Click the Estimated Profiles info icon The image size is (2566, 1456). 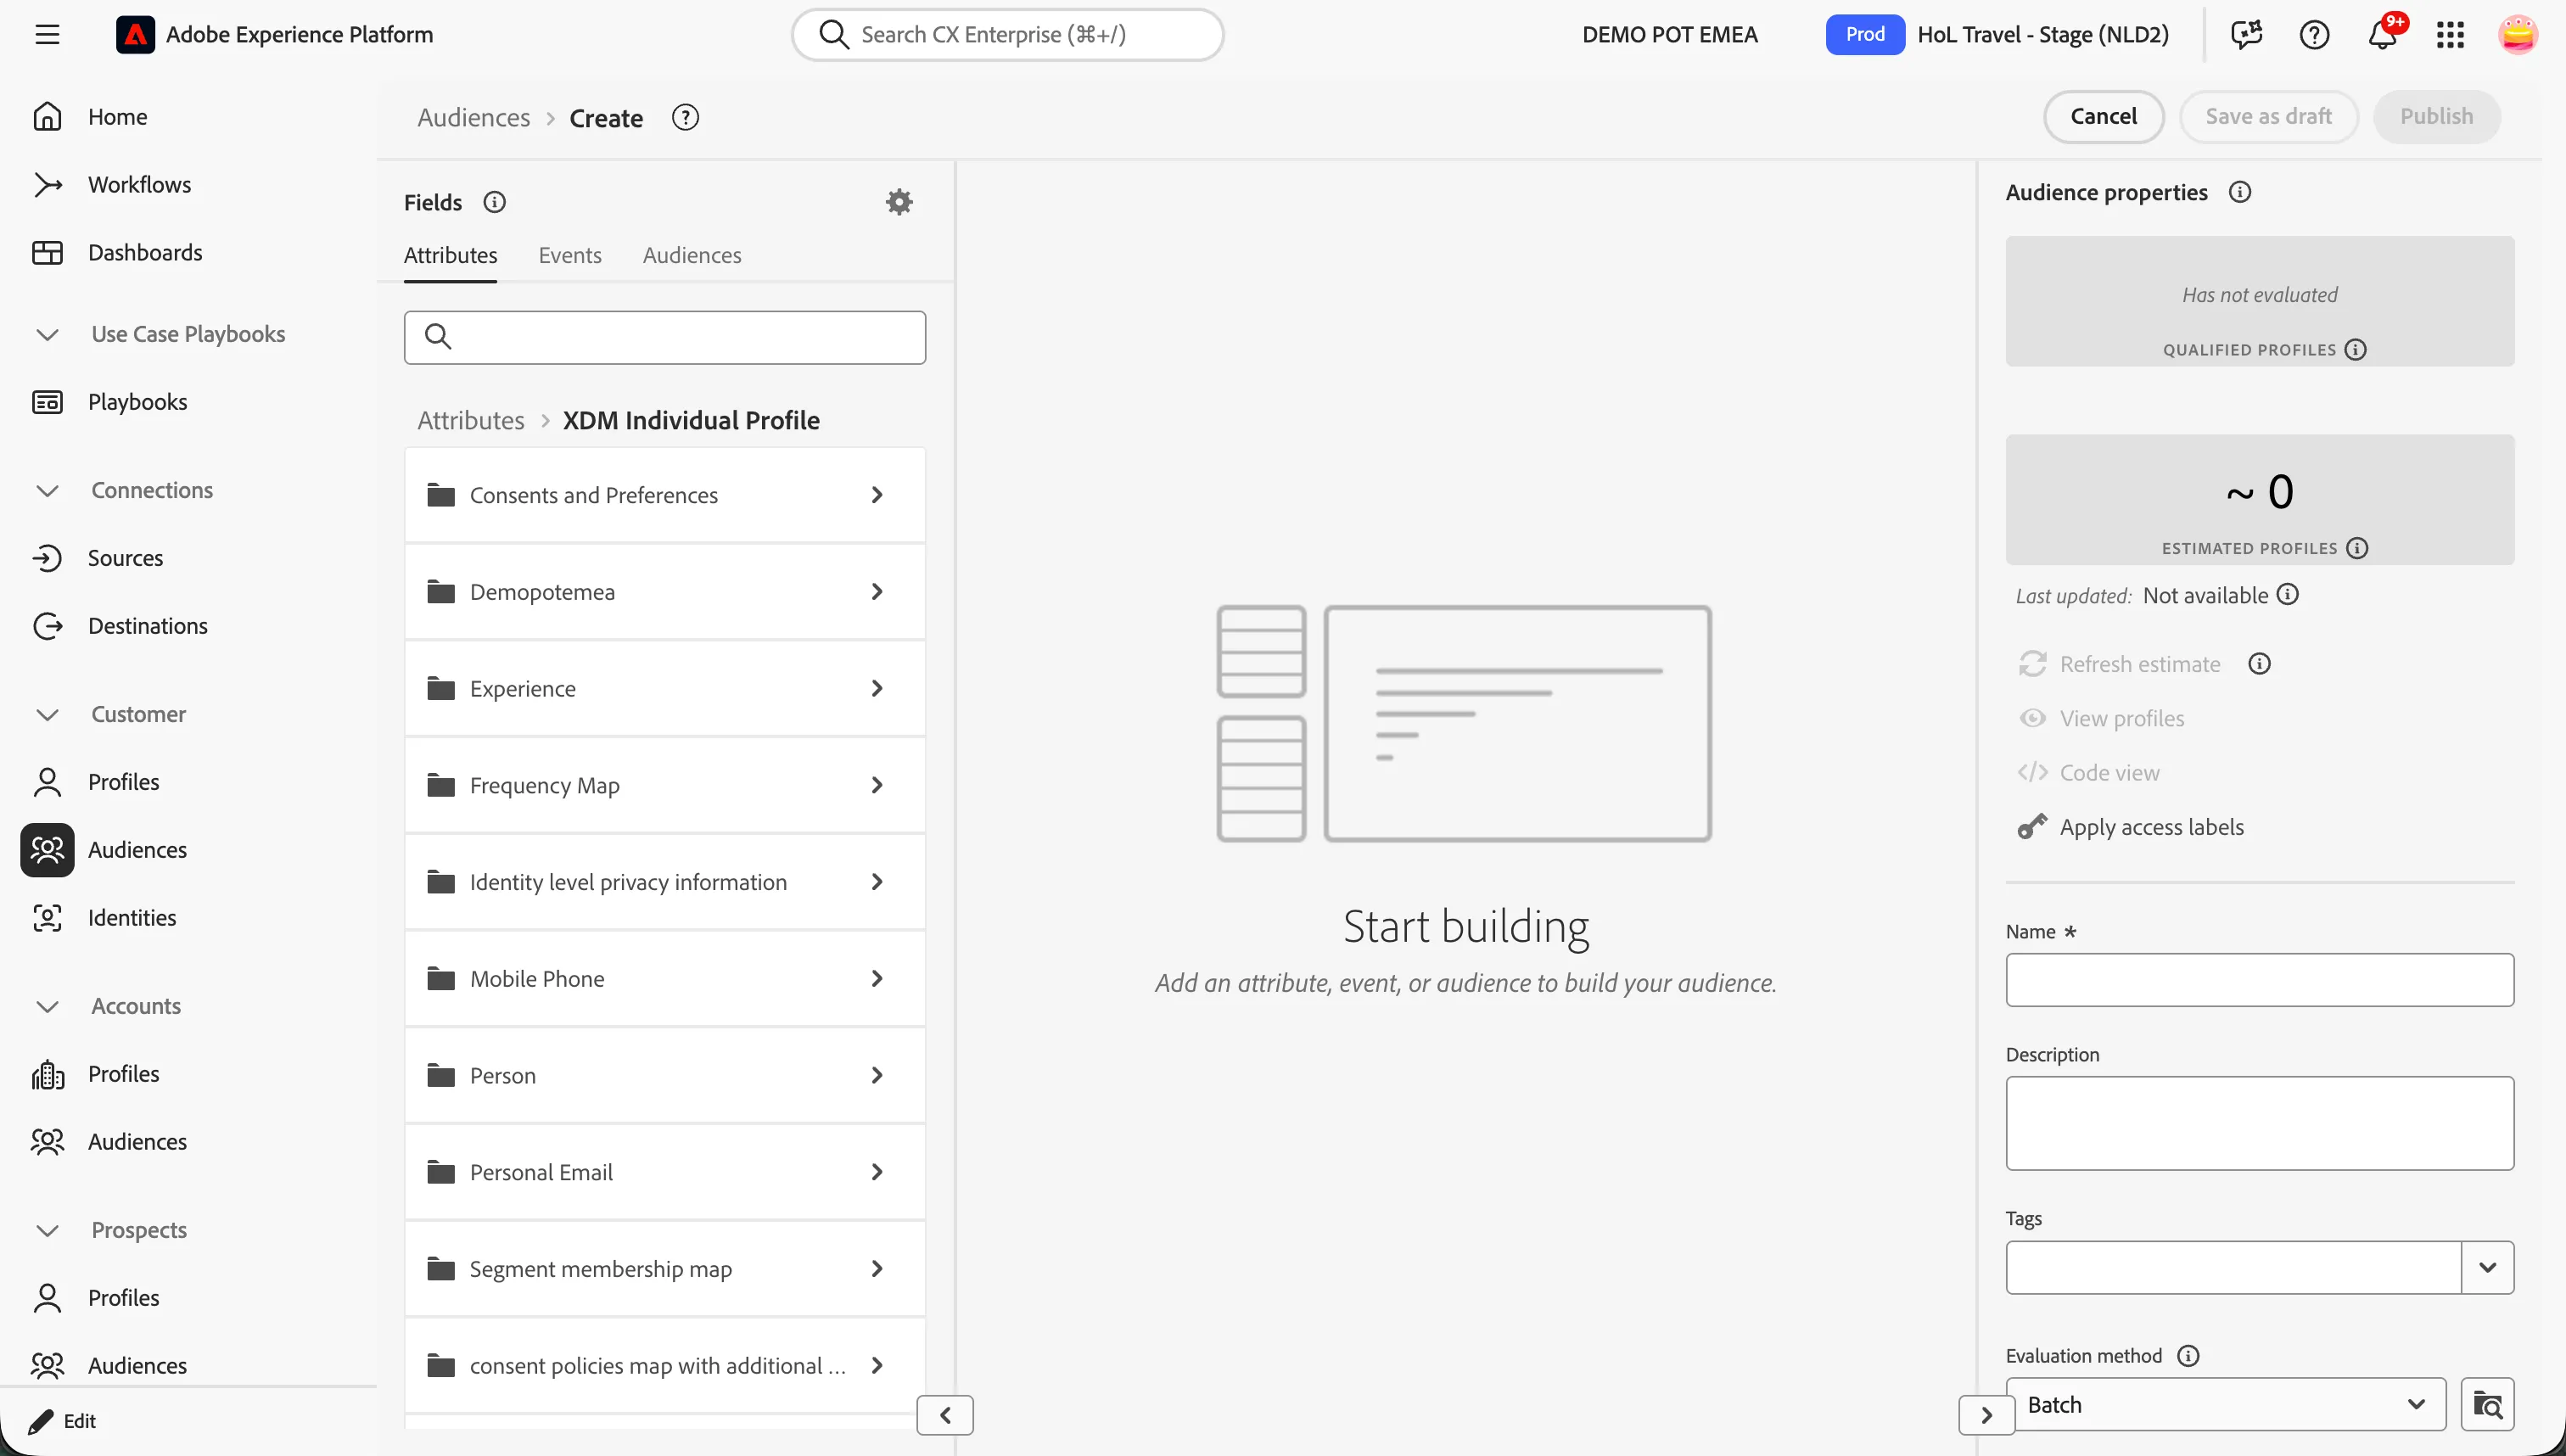[x=2357, y=548]
